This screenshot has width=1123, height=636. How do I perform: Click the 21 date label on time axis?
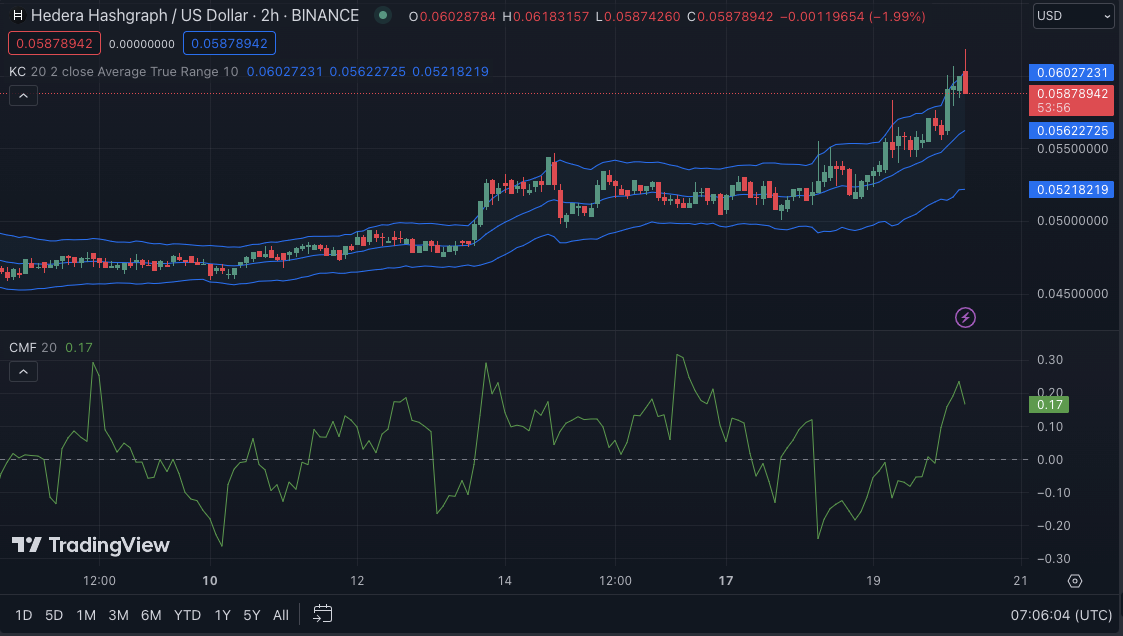pyautogui.click(x=1021, y=581)
